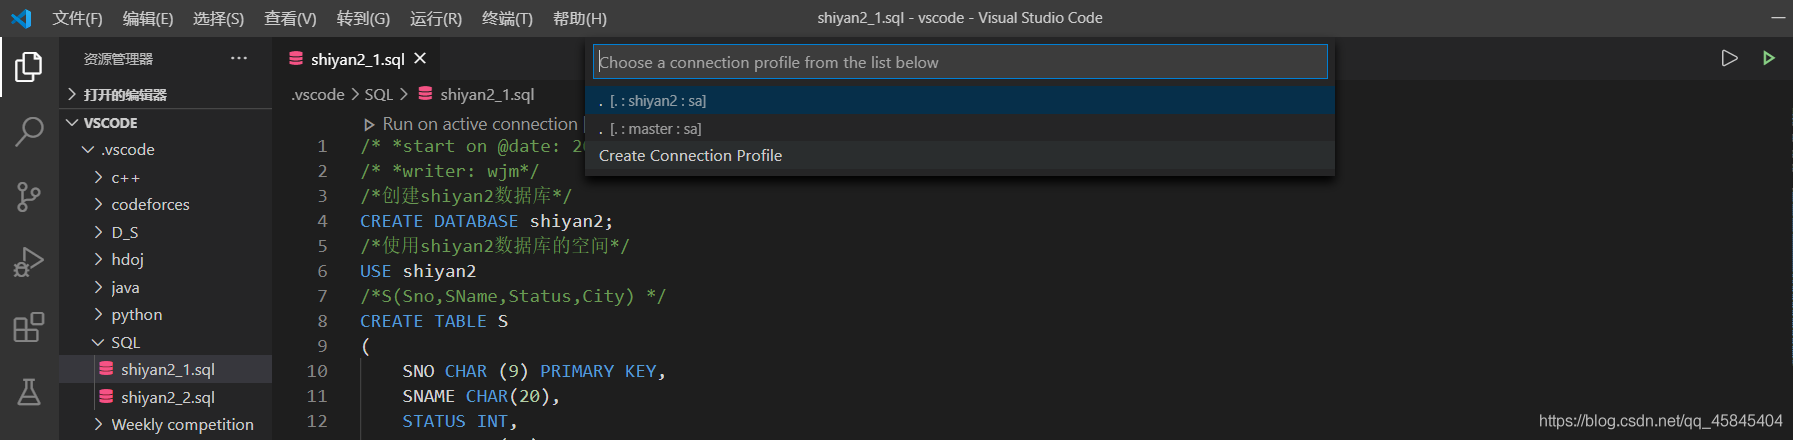Open the explorer more actions ellipsis

(239, 58)
